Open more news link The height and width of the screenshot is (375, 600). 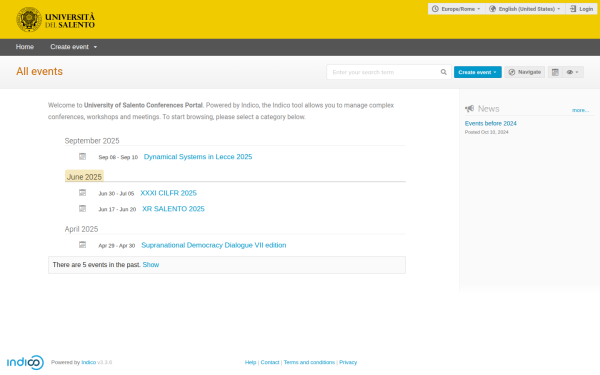[580, 110]
